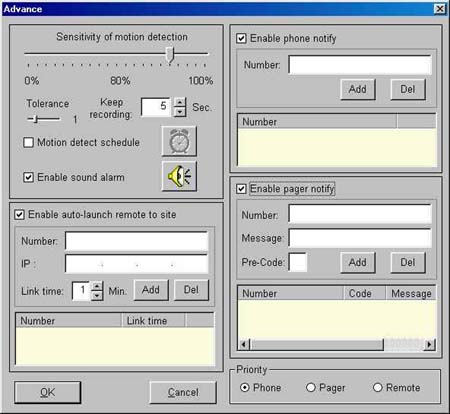Select Pager priority radio button
Viewport: 450px width, 414px height.
coord(311,388)
